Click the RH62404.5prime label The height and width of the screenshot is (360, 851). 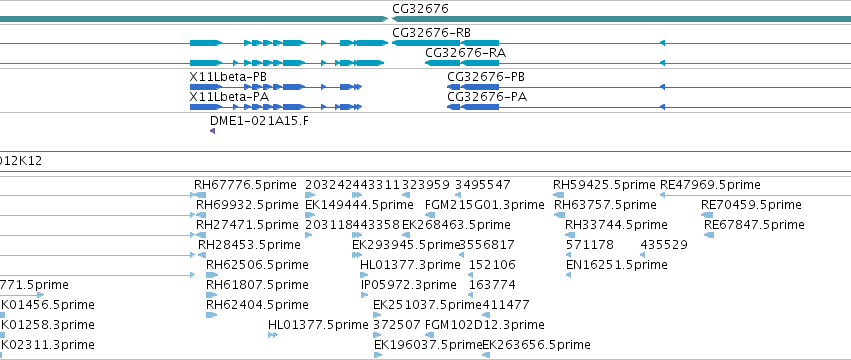click(x=257, y=305)
